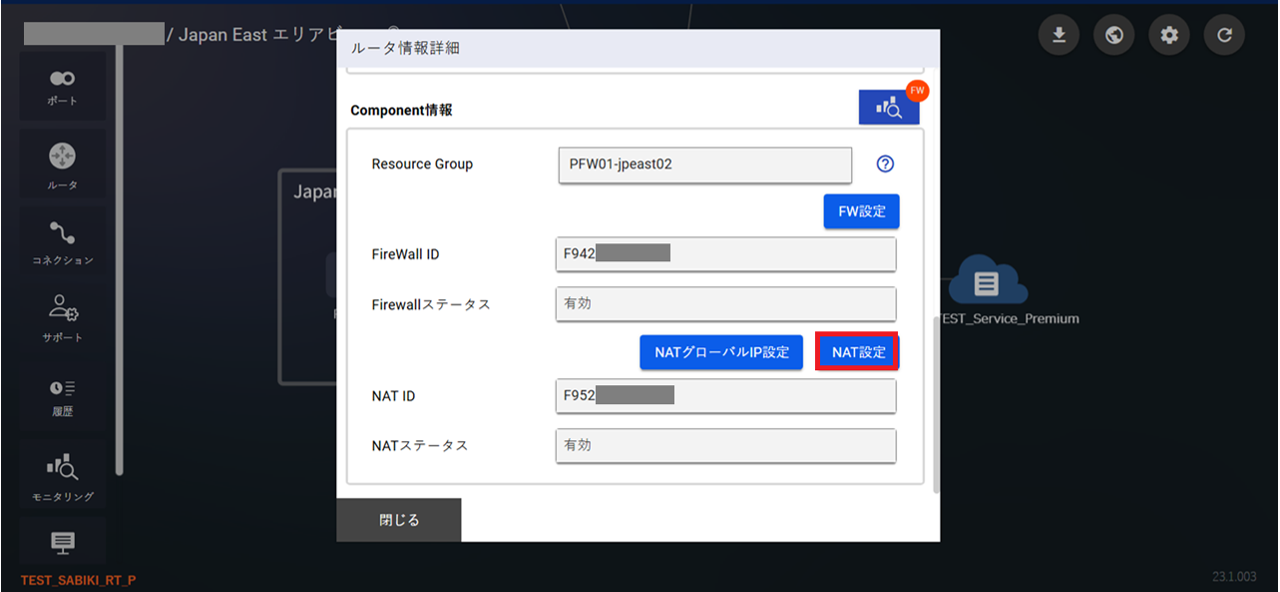Viewport: 1280px width, 592px height.
Task: Click the TEST_SABIKI_RT_P label
Action: pyautogui.click(x=78, y=580)
